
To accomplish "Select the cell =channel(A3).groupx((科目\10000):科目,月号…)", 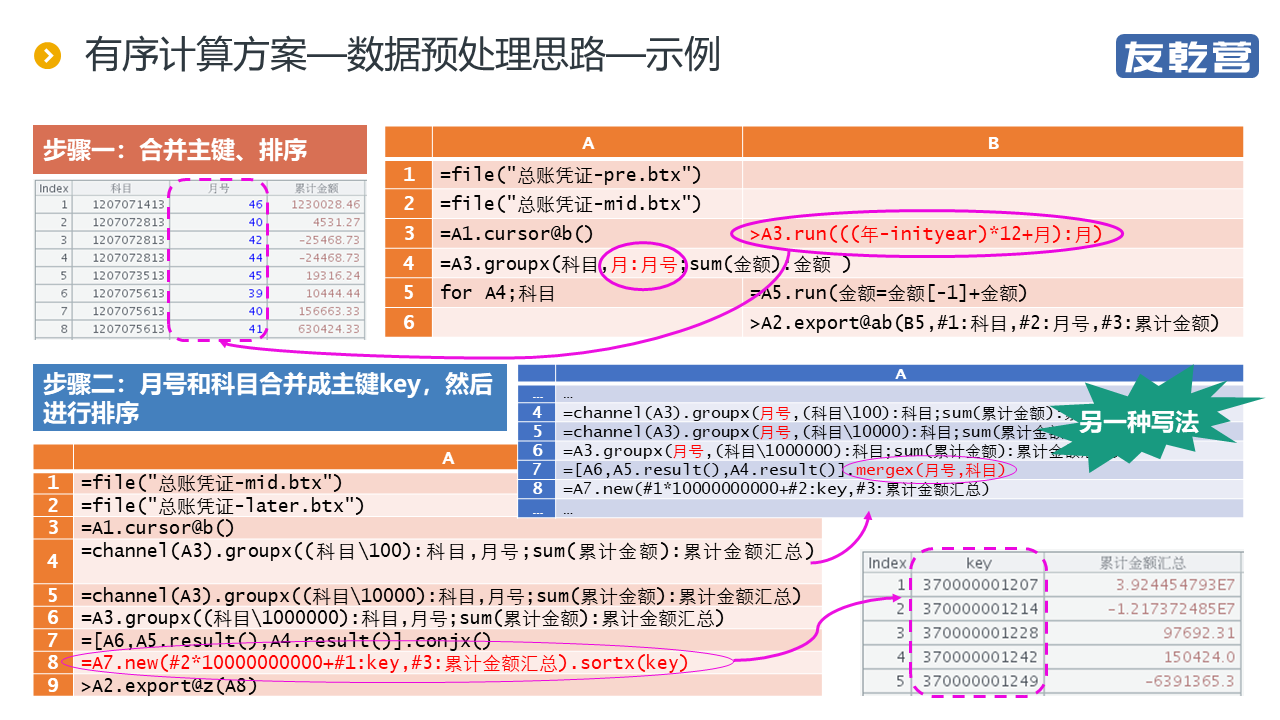I will pyautogui.click(x=447, y=596).
